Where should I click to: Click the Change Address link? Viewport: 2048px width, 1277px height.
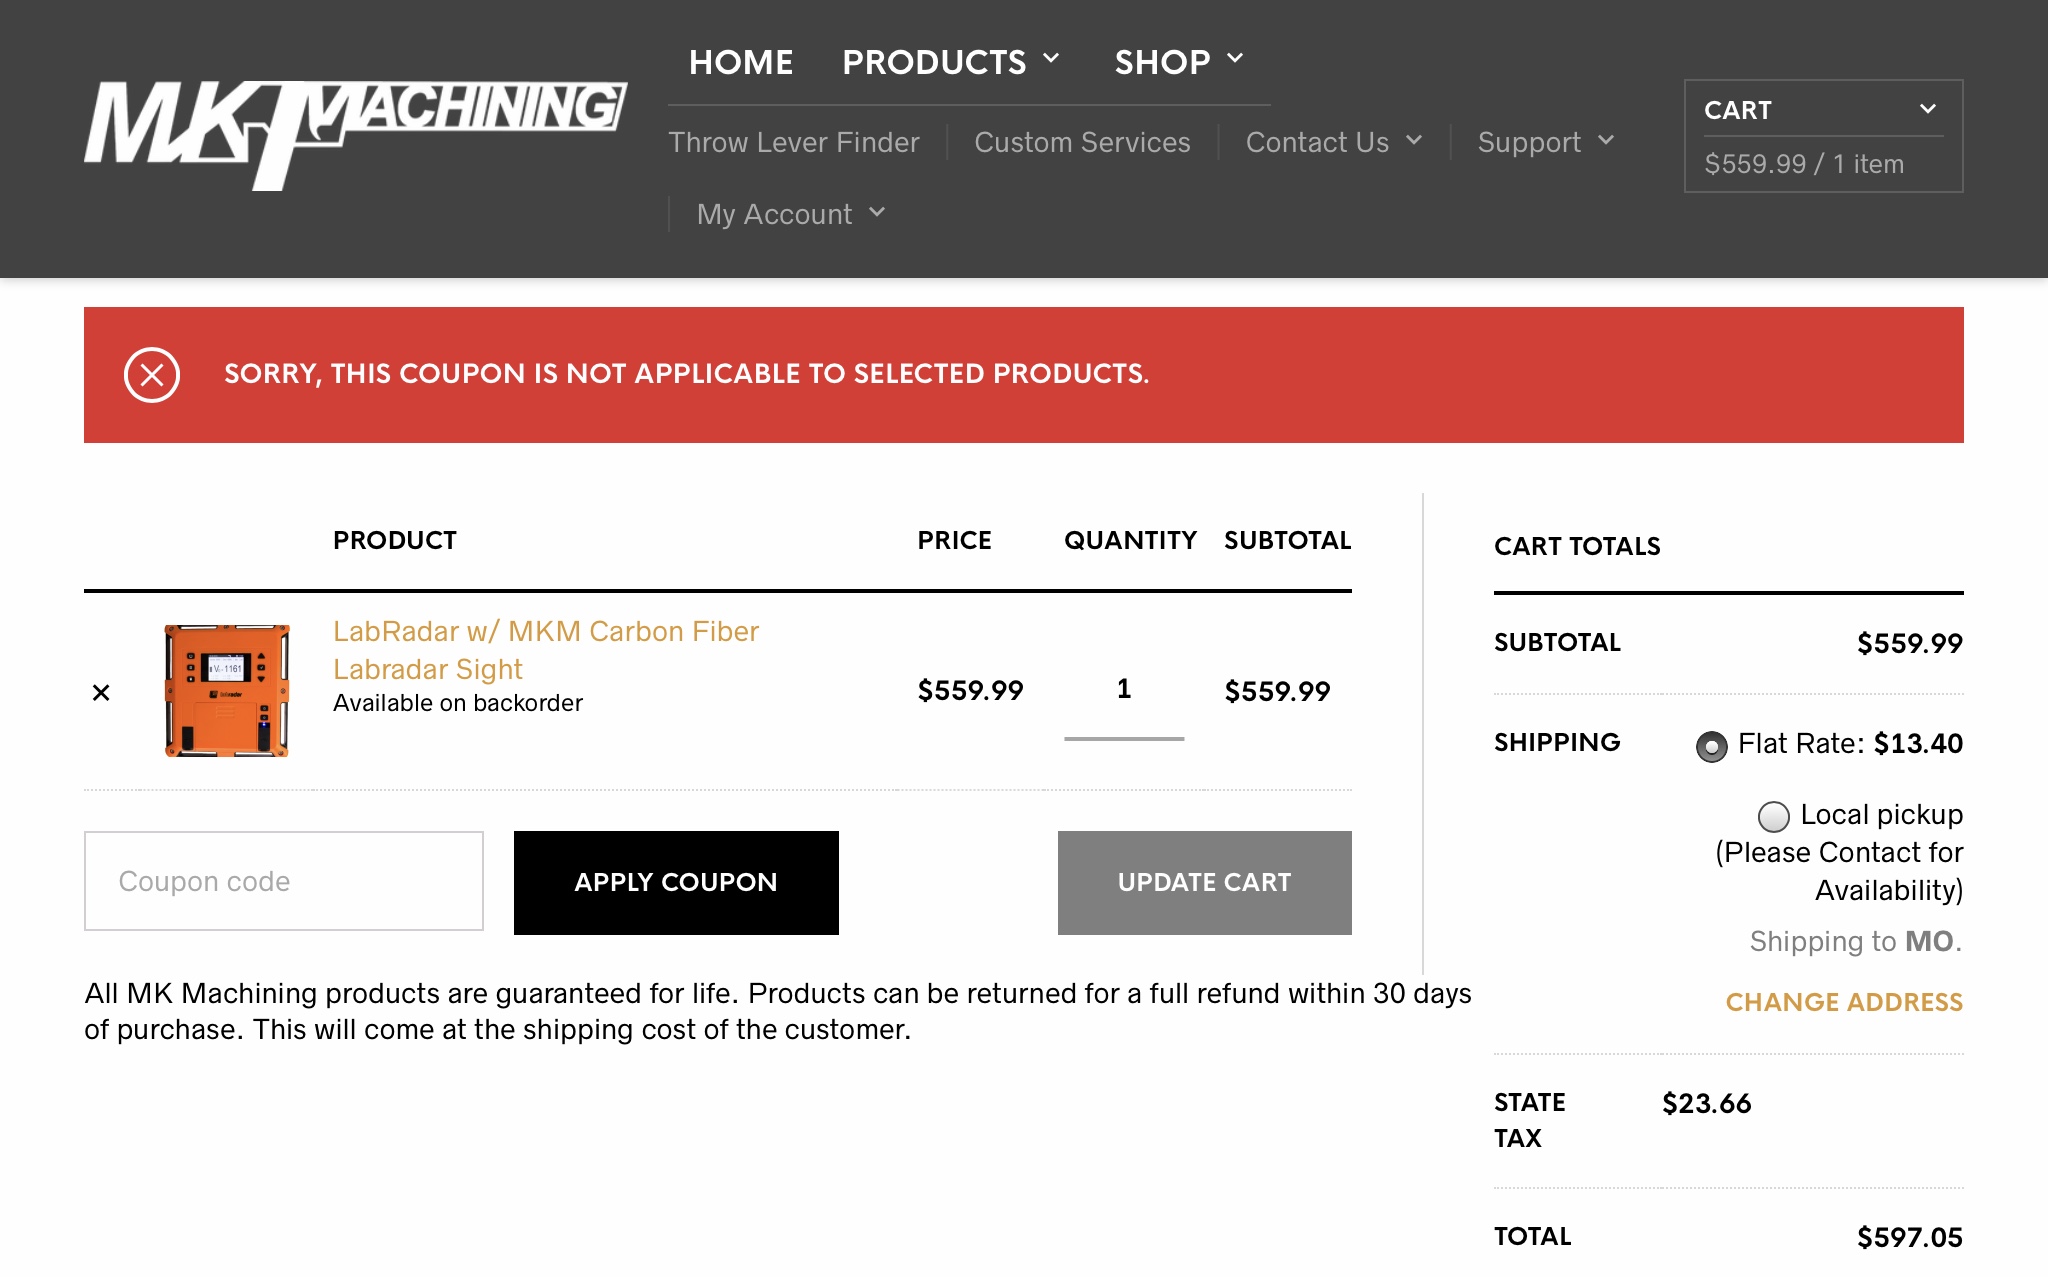point(1844,1002)
